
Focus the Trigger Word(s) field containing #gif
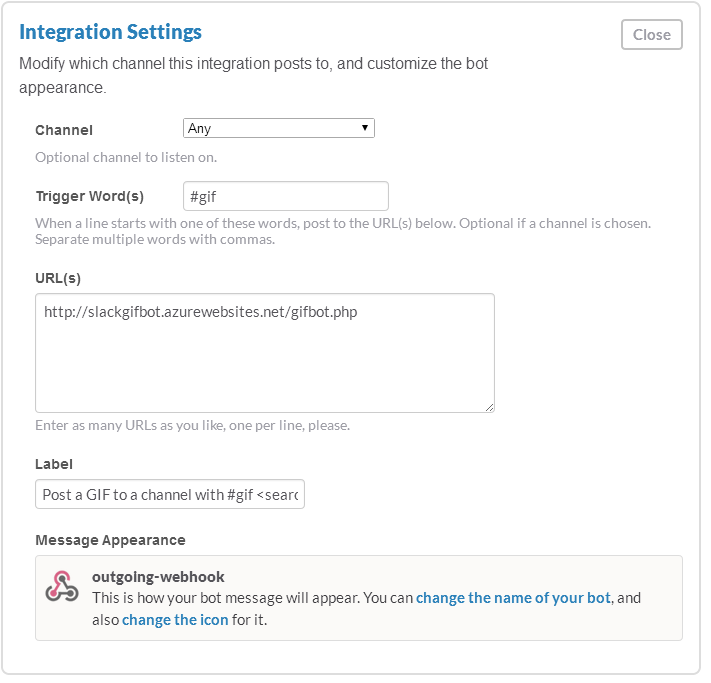pos(285,196)
